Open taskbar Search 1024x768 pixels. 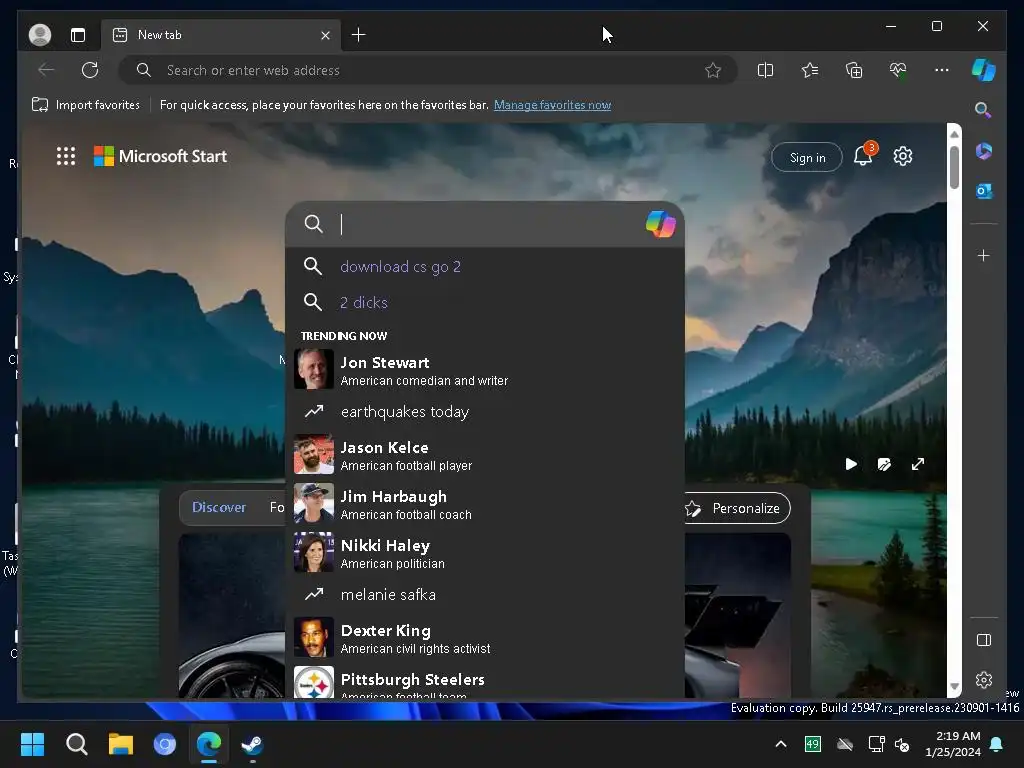(76, 744)
